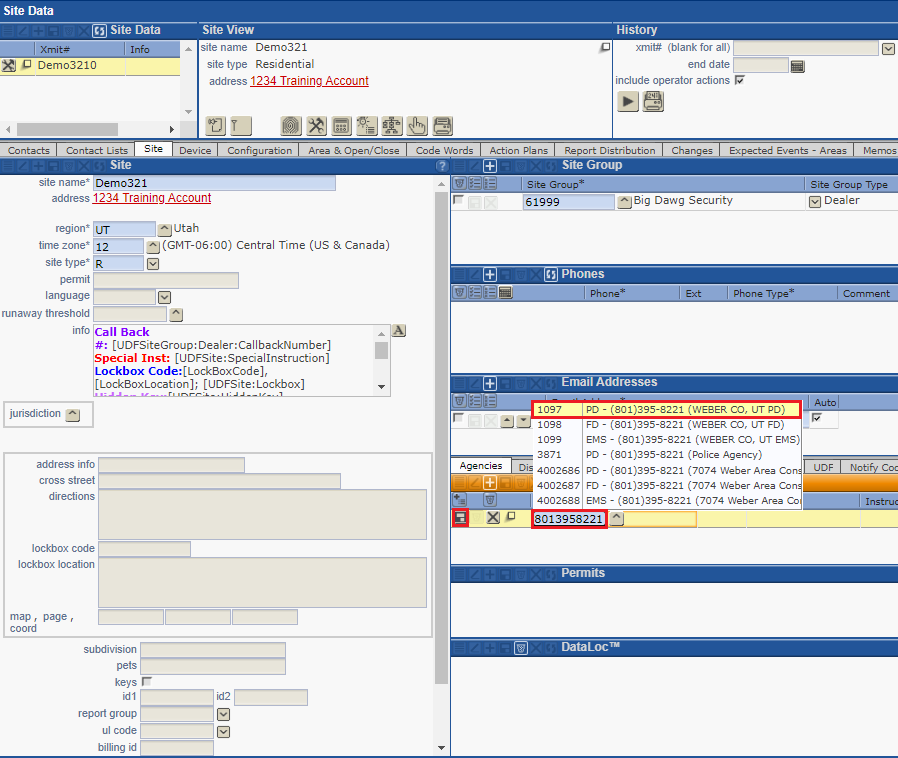Screen dimensions: 898x758
Task: Toggle the include operator actions checkbox
Action: click(x=739, y=81)
